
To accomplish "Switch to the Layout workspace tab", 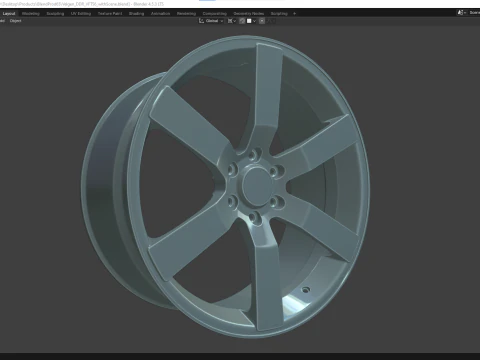I will pyautogui.click(x=9, y=13).
